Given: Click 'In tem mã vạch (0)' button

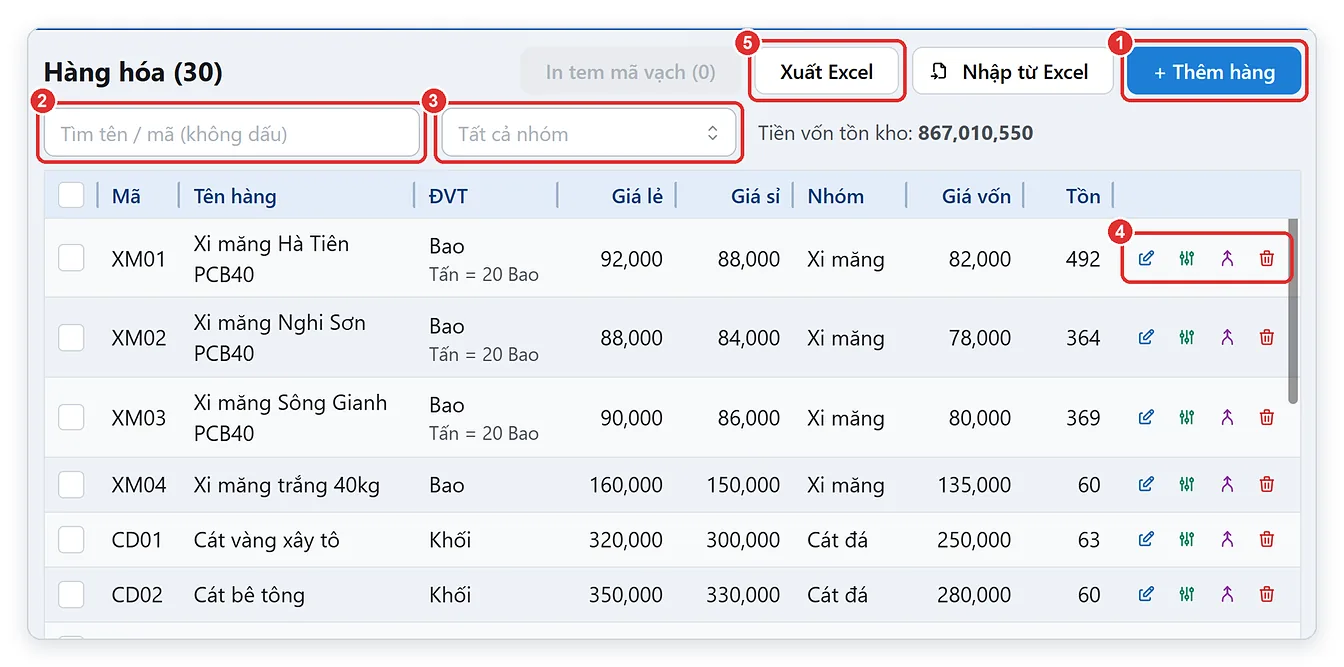Looking at the screenshot, I should 630,72.
